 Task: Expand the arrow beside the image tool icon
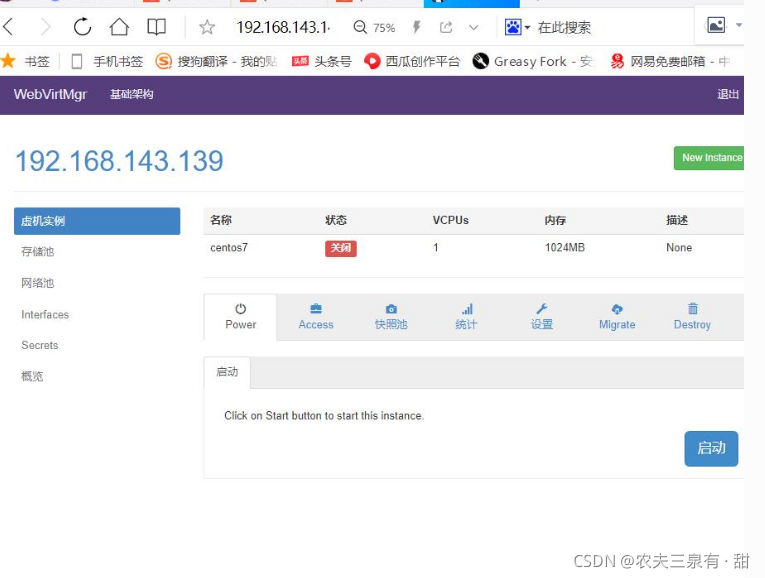pos(739,25)
